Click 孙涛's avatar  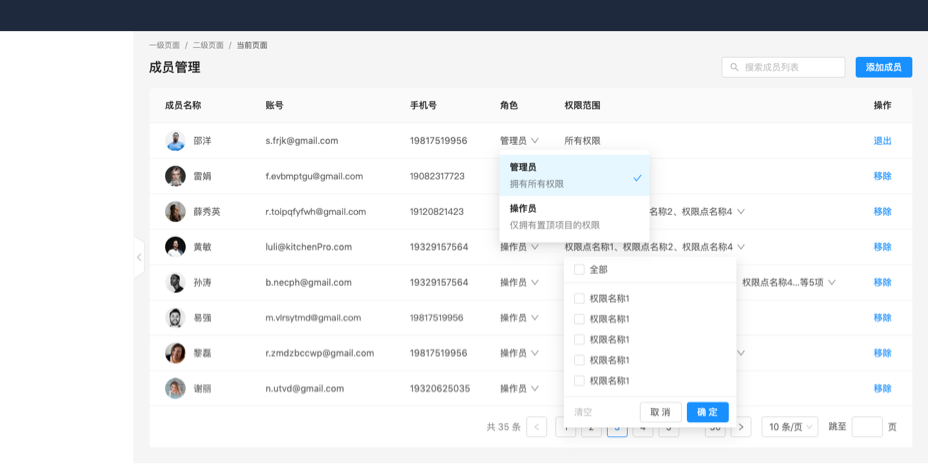175,282
